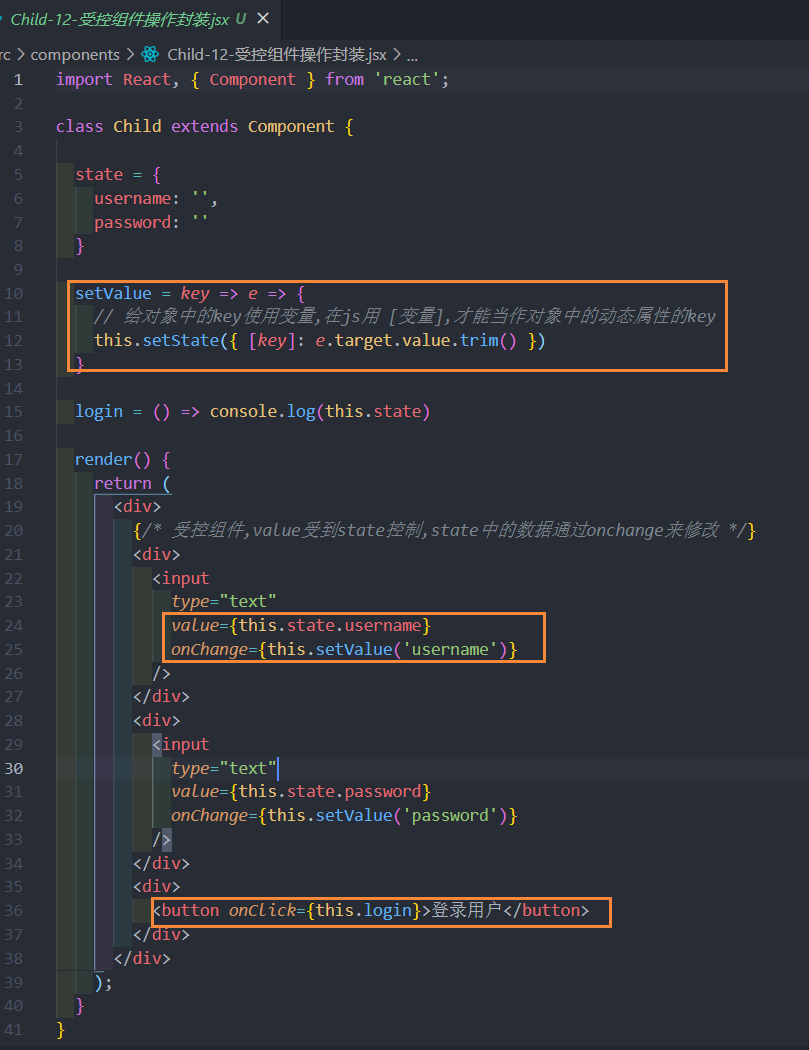Click 'setValue' definition on line 10

click(113, 293)
